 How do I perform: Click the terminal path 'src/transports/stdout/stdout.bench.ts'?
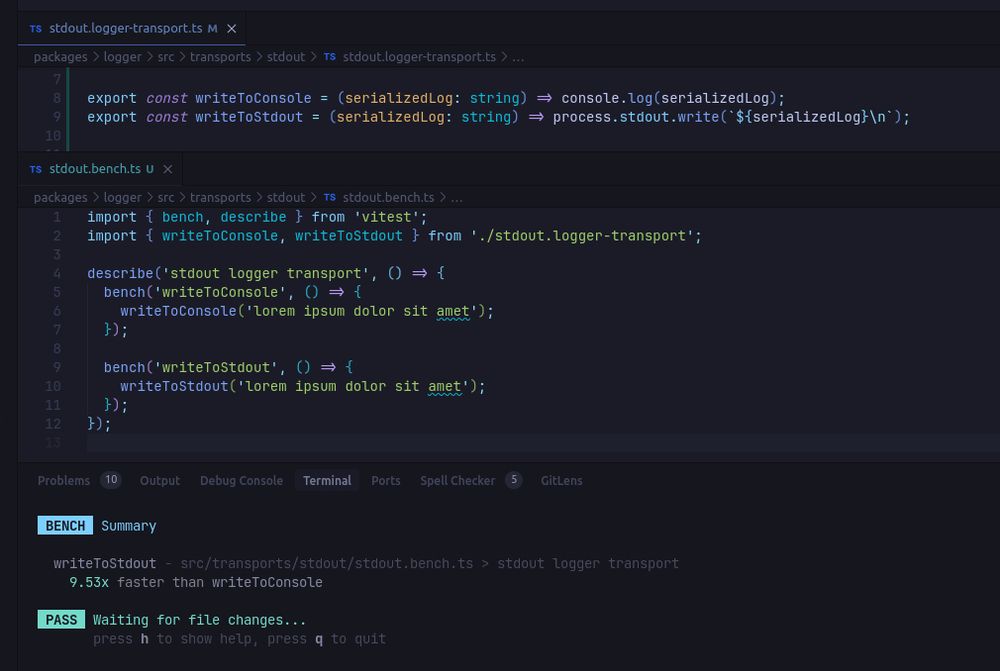327,564
